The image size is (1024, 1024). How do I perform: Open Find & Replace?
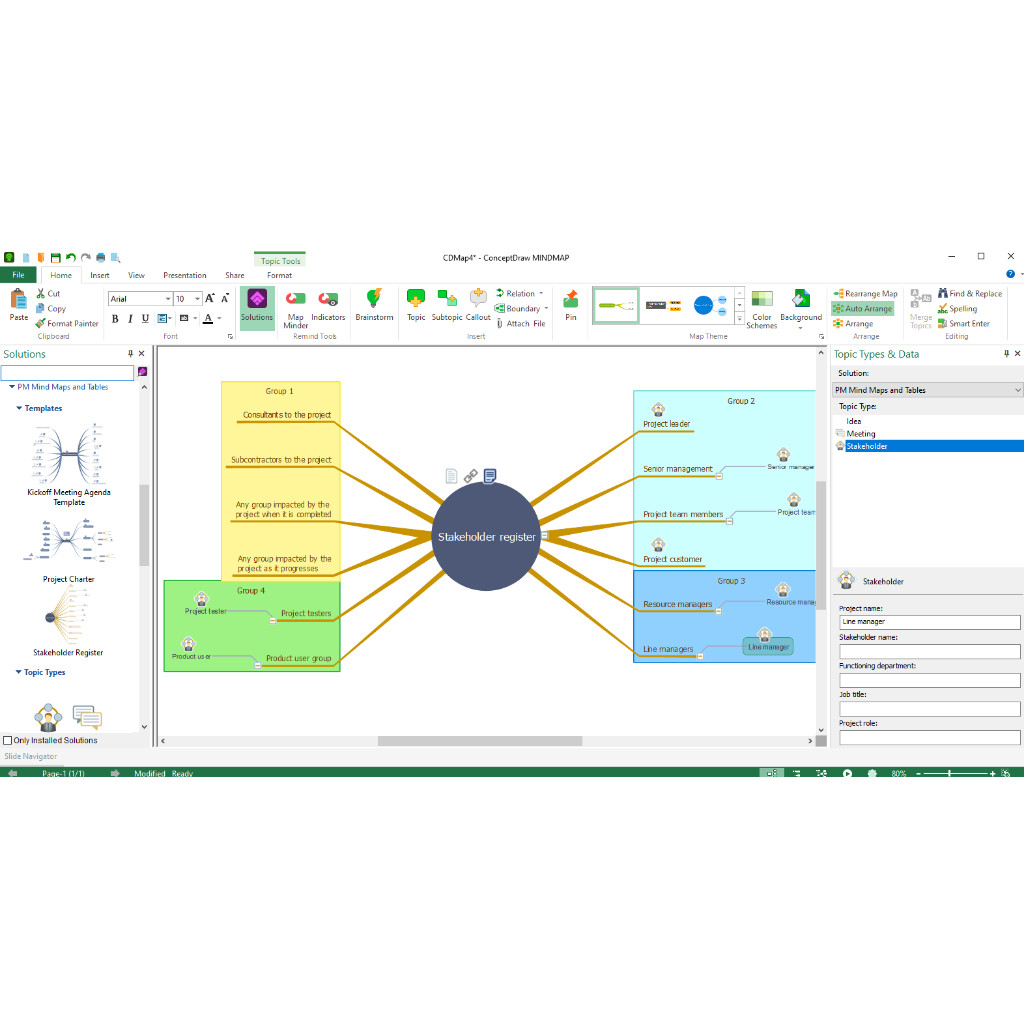tap(970, 294)
